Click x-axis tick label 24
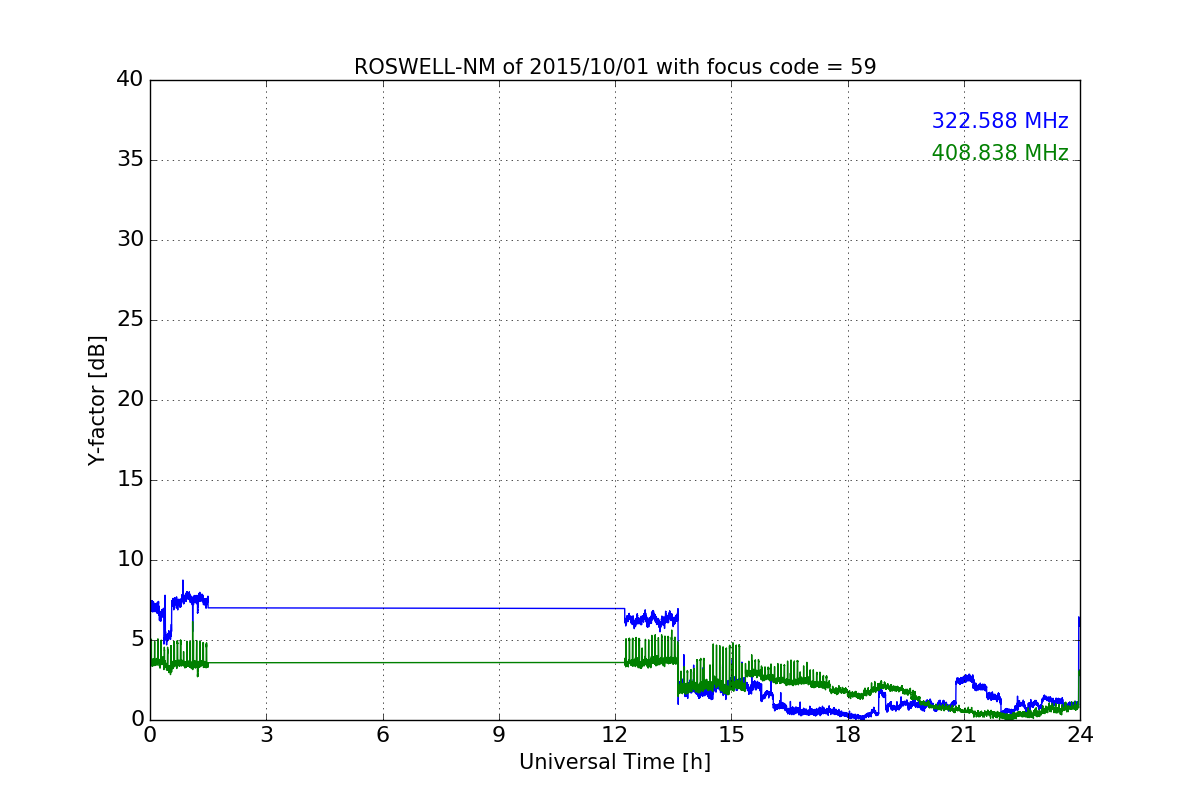The width and height of the screenshot is (1200, 800). [x=1080, y=735]
